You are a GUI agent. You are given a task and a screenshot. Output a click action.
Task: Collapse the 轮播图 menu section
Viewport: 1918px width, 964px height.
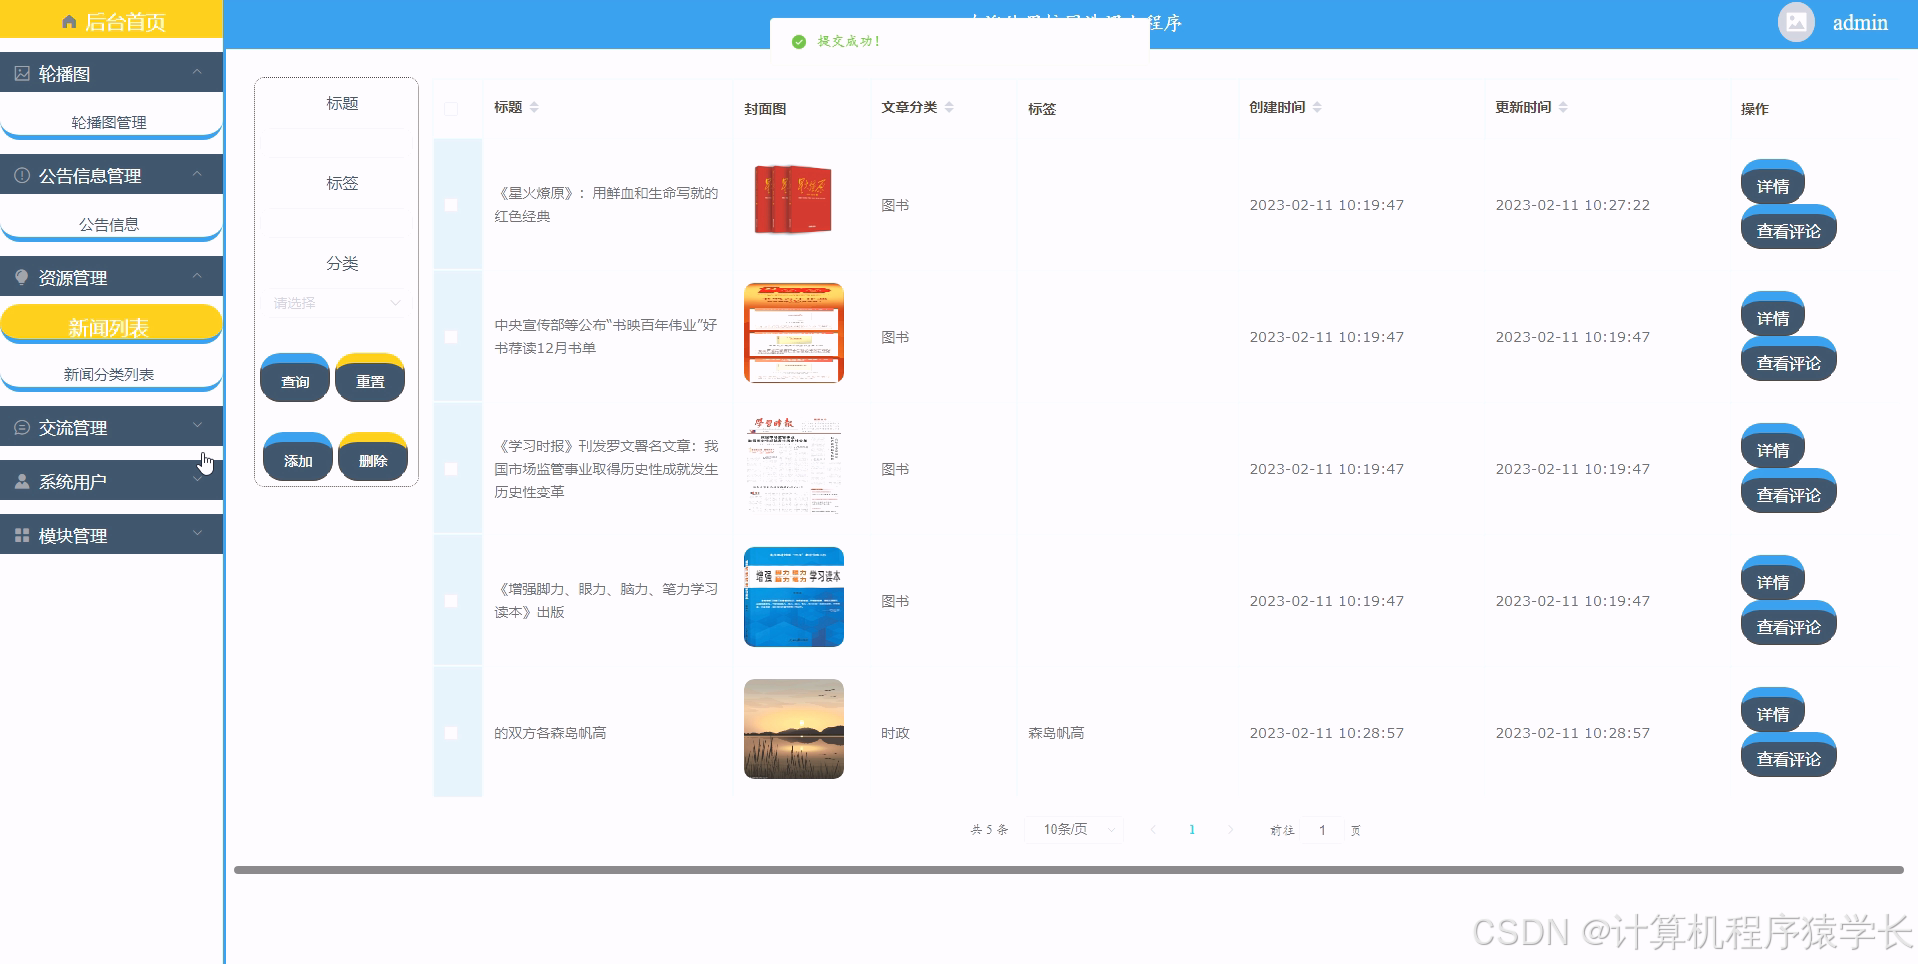(197, 72)
